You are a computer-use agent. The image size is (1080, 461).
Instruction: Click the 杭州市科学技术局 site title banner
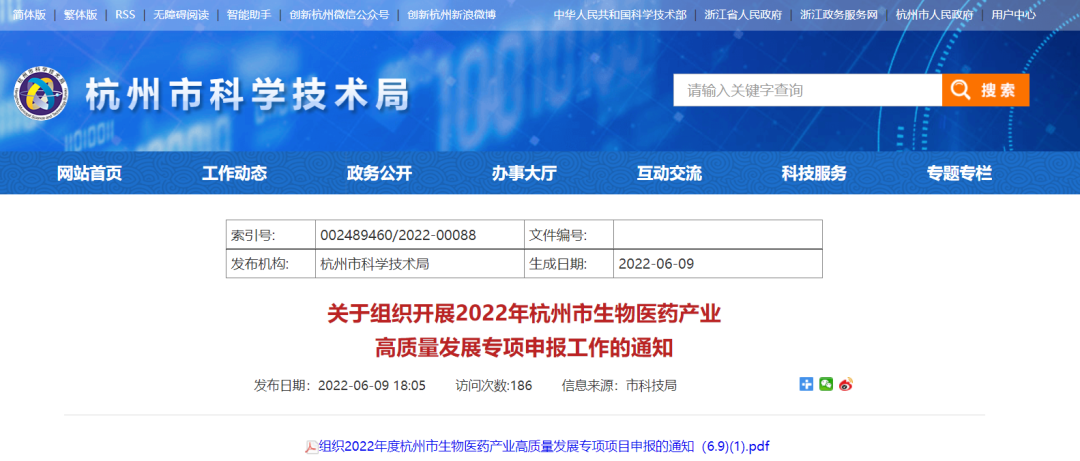point(247,95)
